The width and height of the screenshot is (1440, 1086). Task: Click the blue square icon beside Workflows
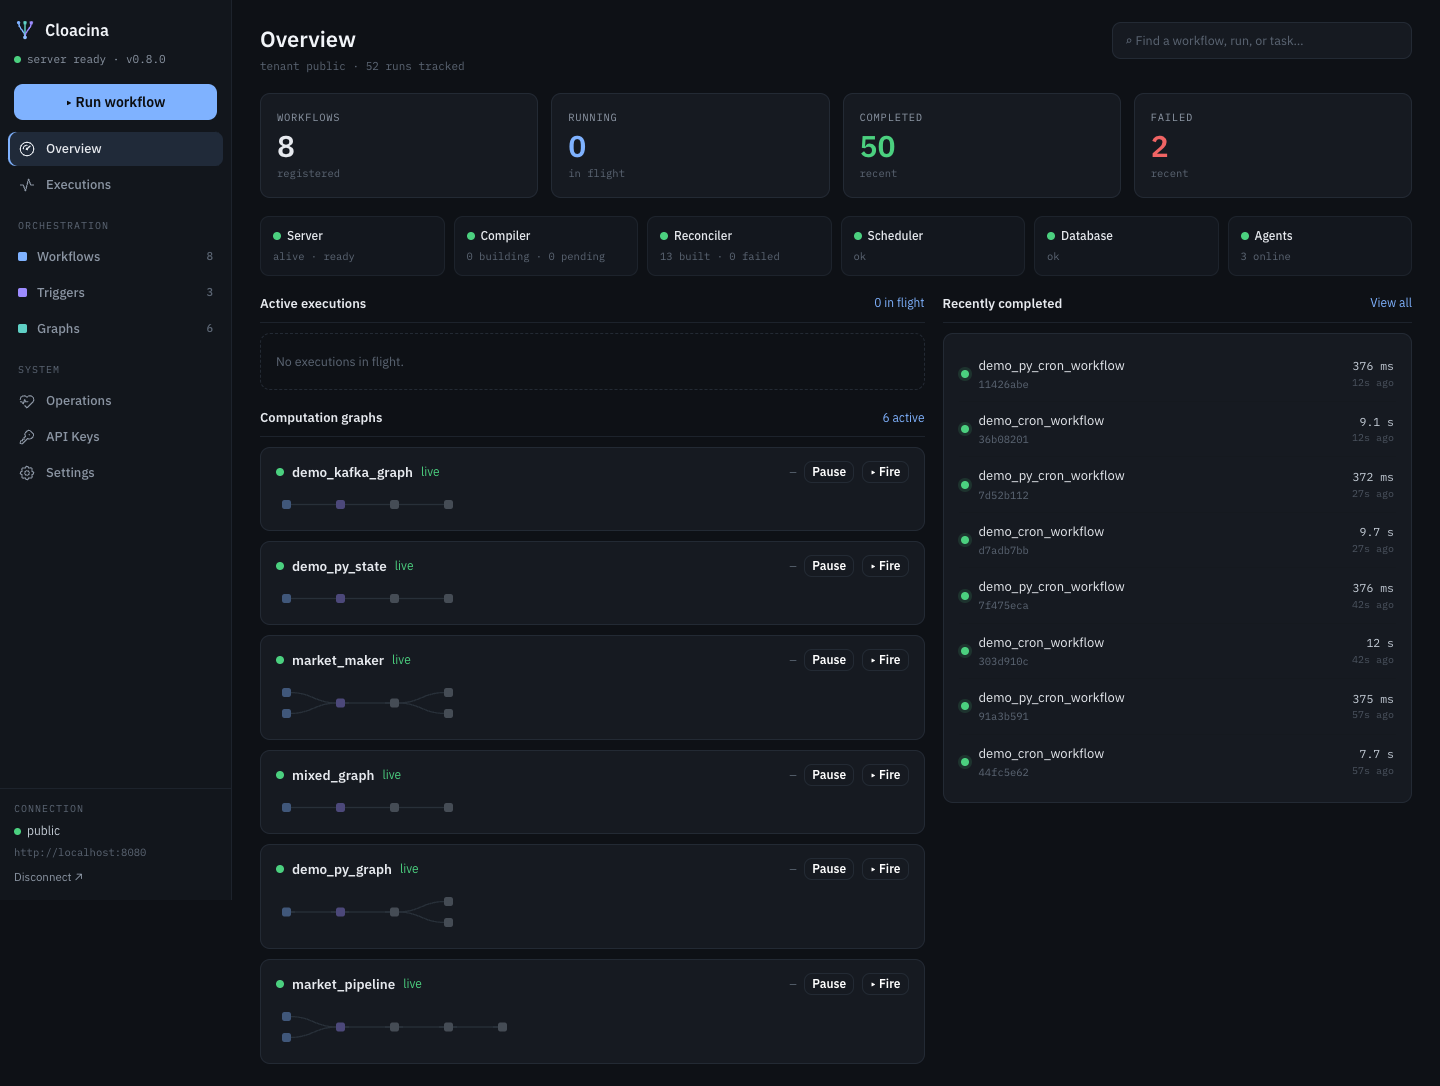23,257
